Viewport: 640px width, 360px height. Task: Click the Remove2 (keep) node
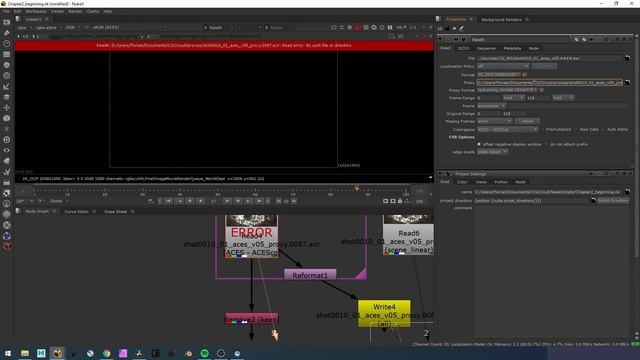click(252, 319)
